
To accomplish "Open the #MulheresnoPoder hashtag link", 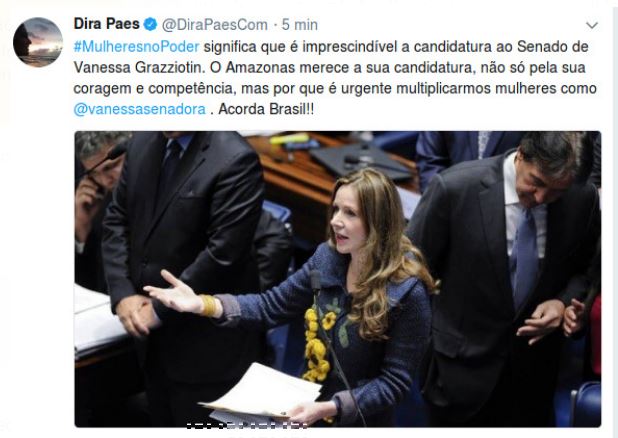I will pos(136,47).
